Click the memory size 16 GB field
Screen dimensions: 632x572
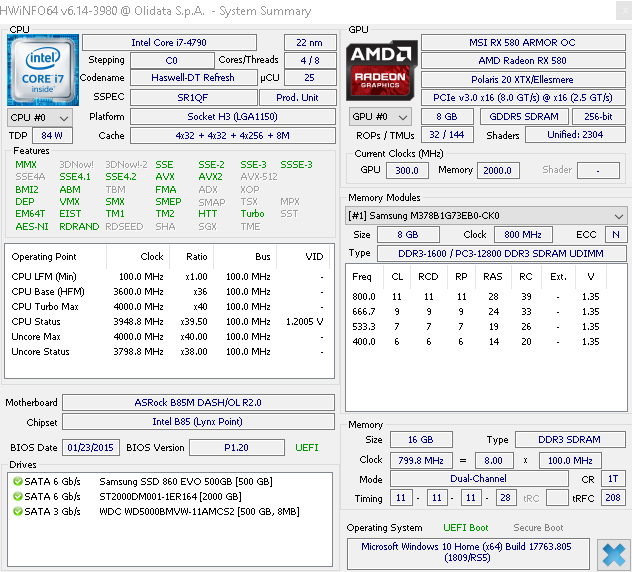(x=421, y=440)
